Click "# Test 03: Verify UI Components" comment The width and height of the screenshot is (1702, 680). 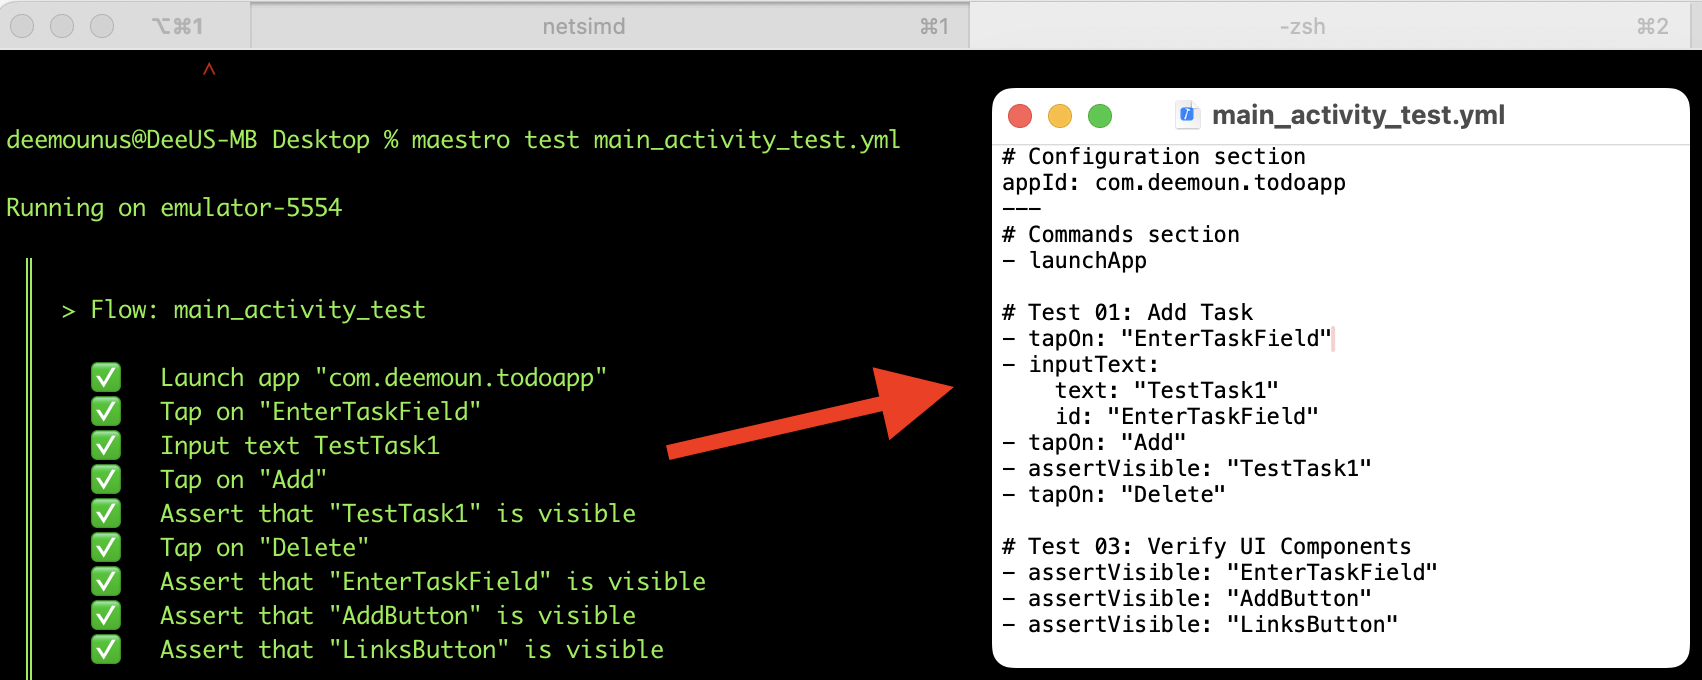point(1207,547)
